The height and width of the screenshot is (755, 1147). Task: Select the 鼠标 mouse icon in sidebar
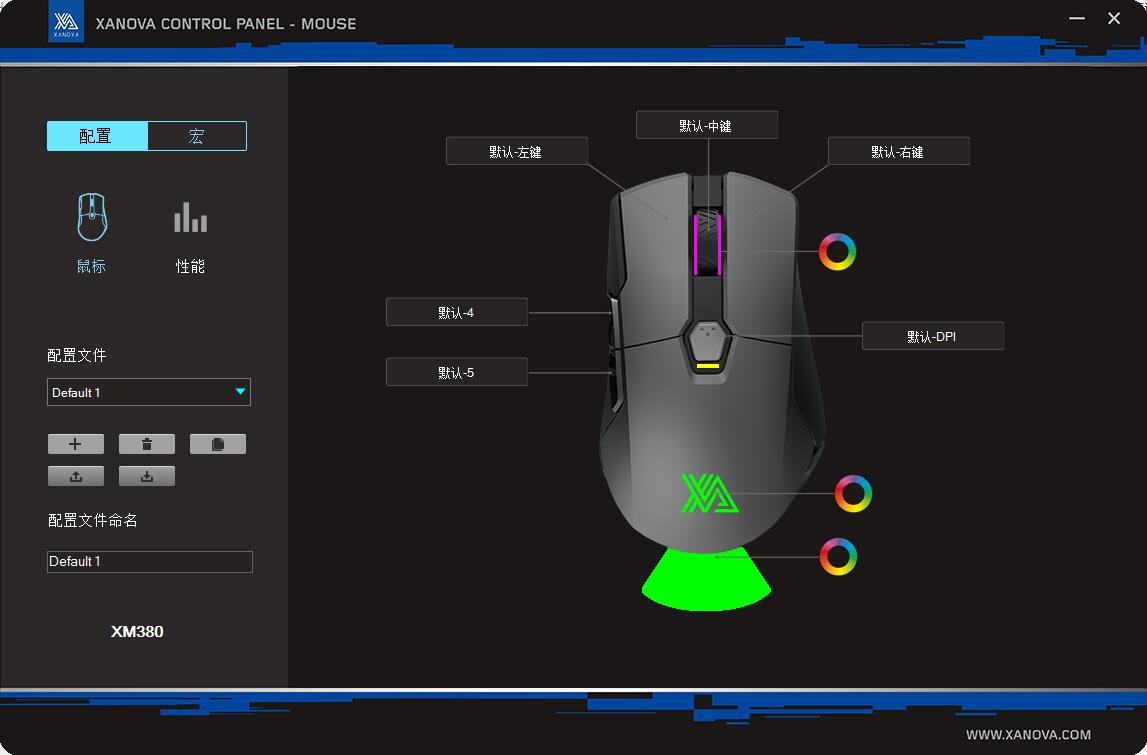pyautogui.click(x=92, y=218)
